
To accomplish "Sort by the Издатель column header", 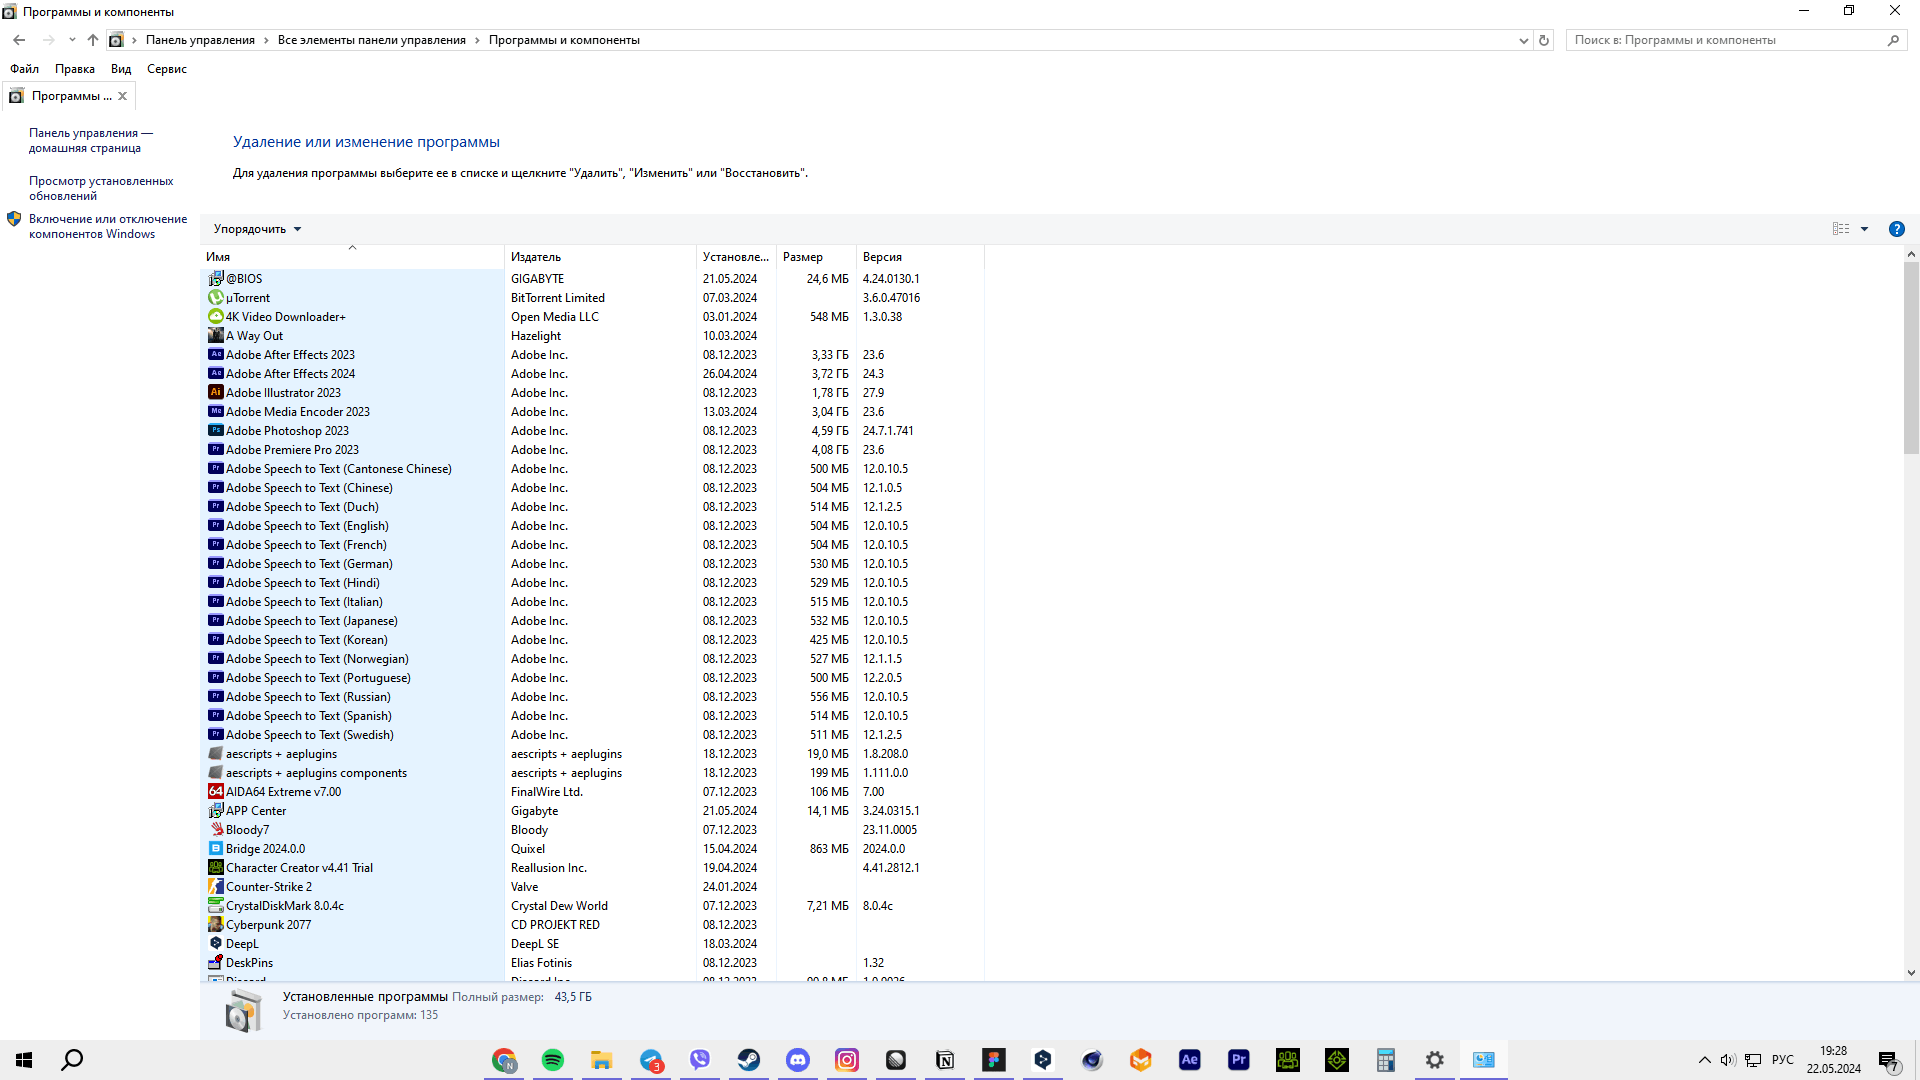I will pyautogui.click(x=600, y=257).
